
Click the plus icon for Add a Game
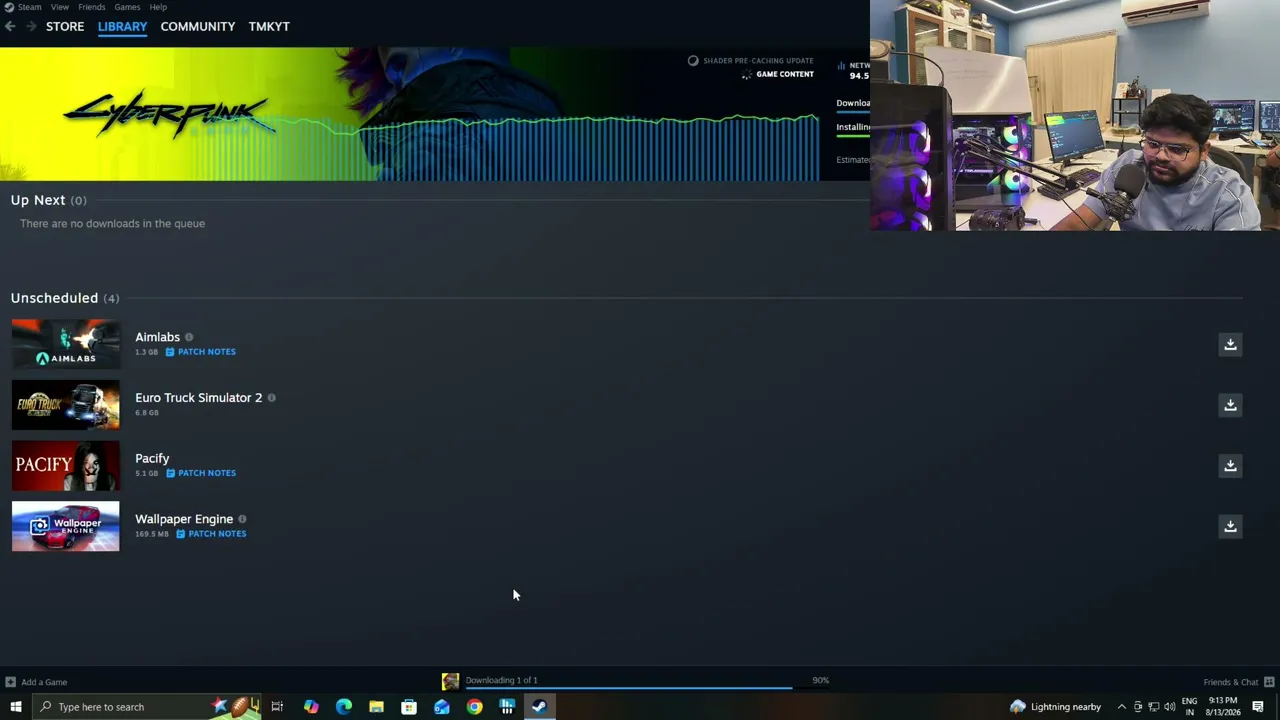pyautogui.click(x=10, y=682)
